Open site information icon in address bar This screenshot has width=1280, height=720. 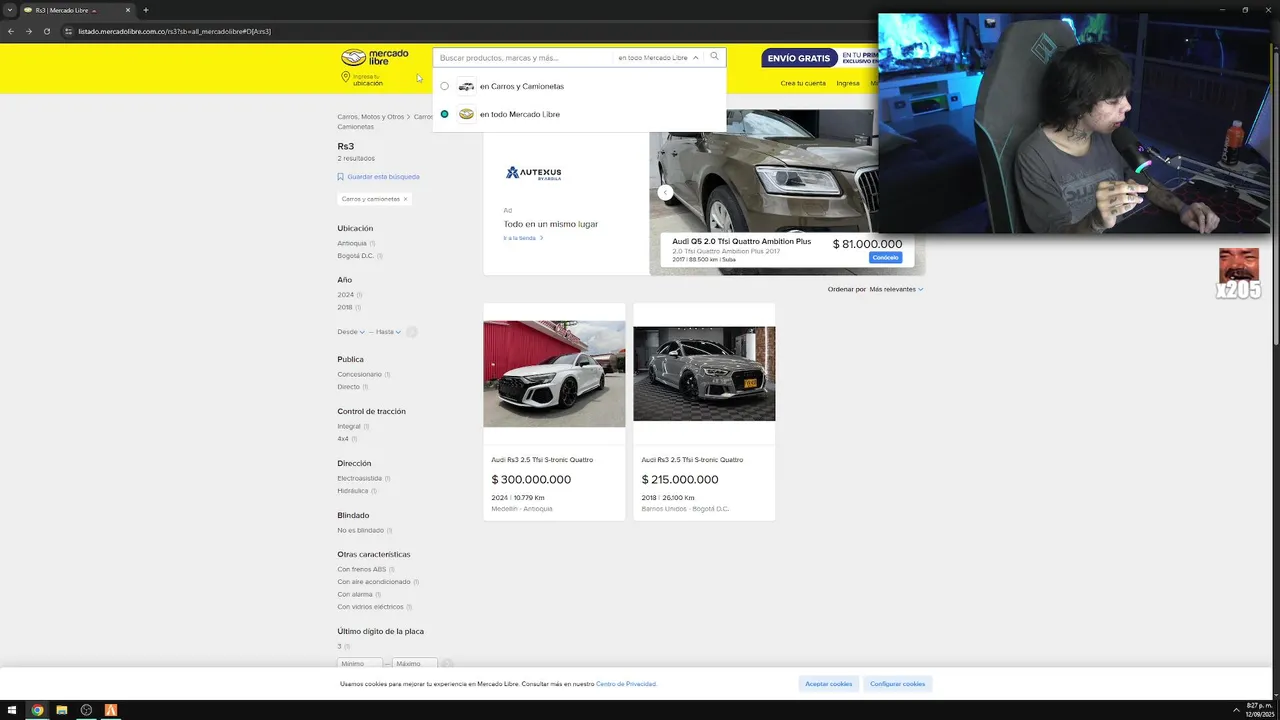(68, 31)
